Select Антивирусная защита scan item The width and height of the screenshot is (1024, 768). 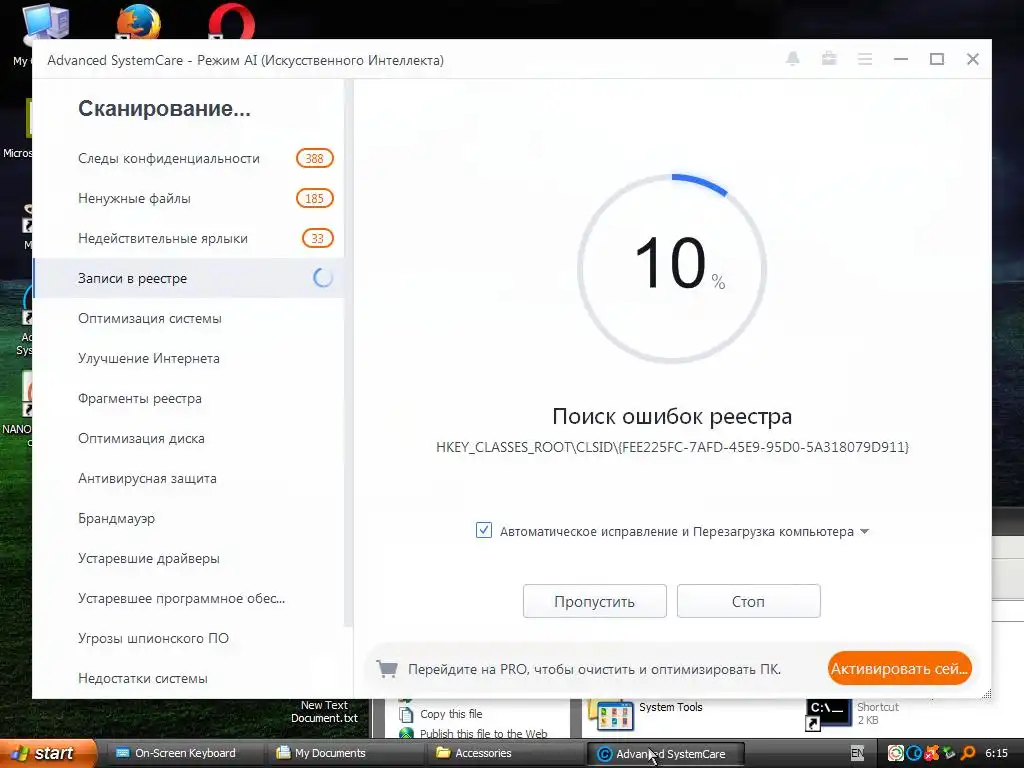click(x=188, y=478)
